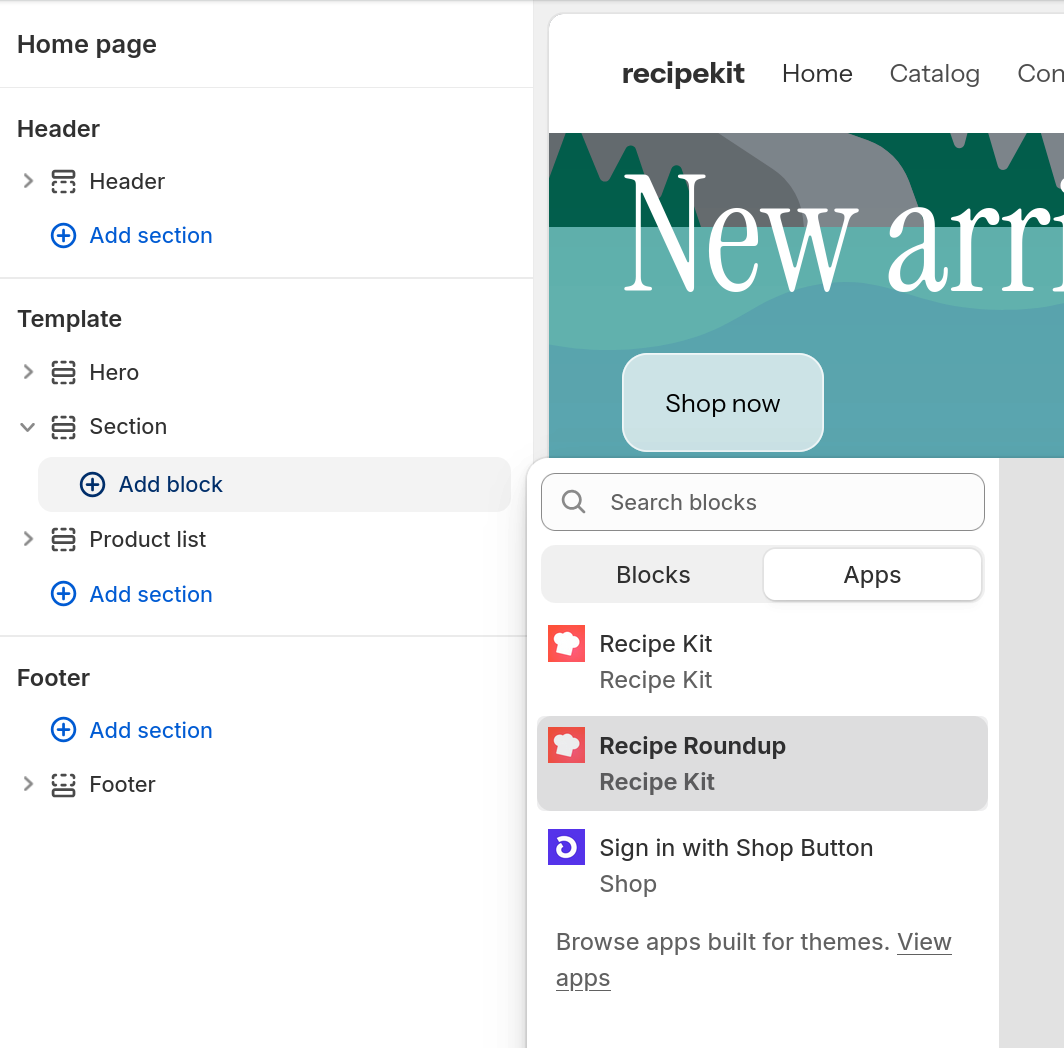
Task: Expand the Header section chevron
Action: 28,181
